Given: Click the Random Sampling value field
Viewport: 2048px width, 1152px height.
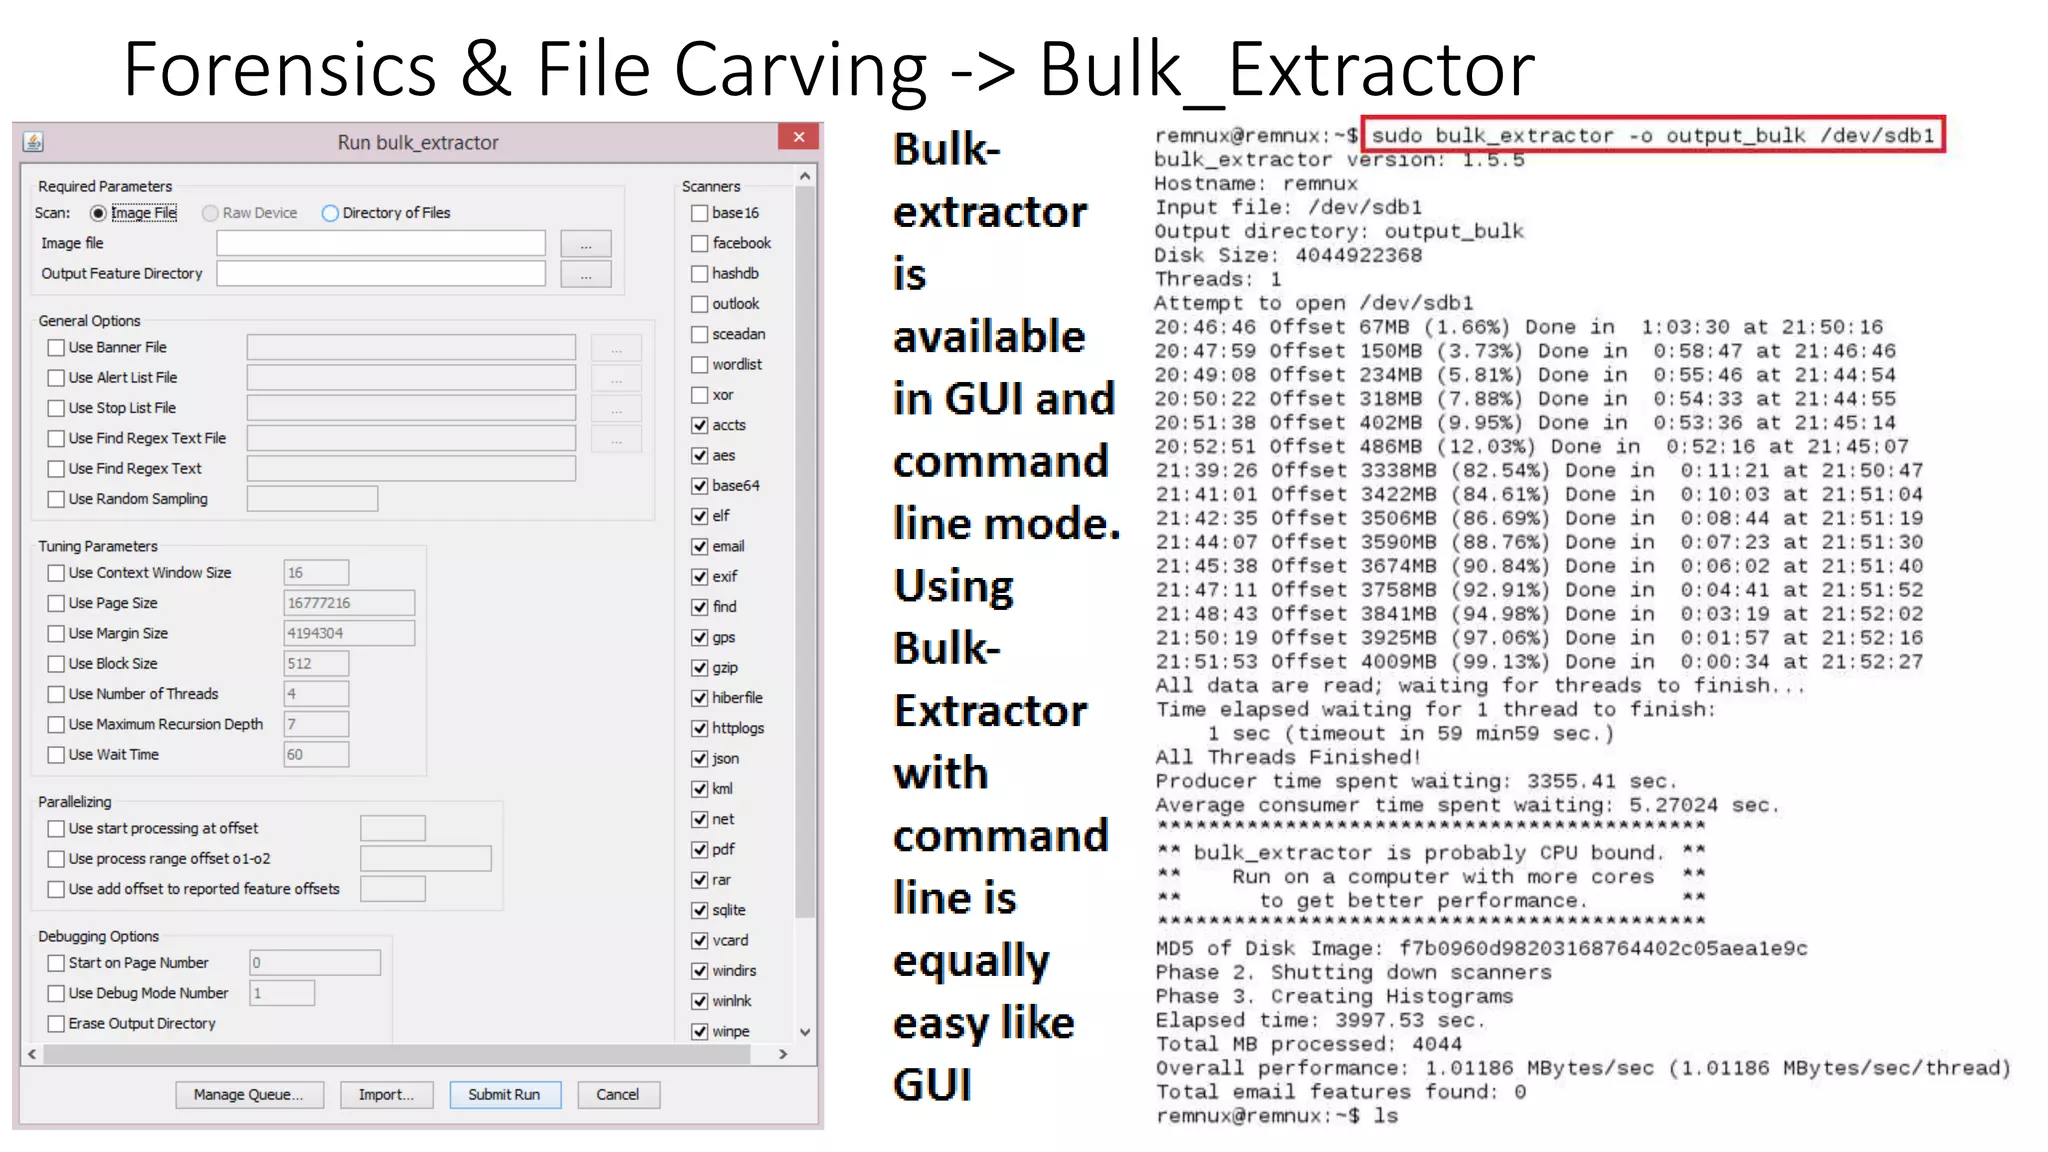Looking at the screenshot, I should click(x=313, y=499).
